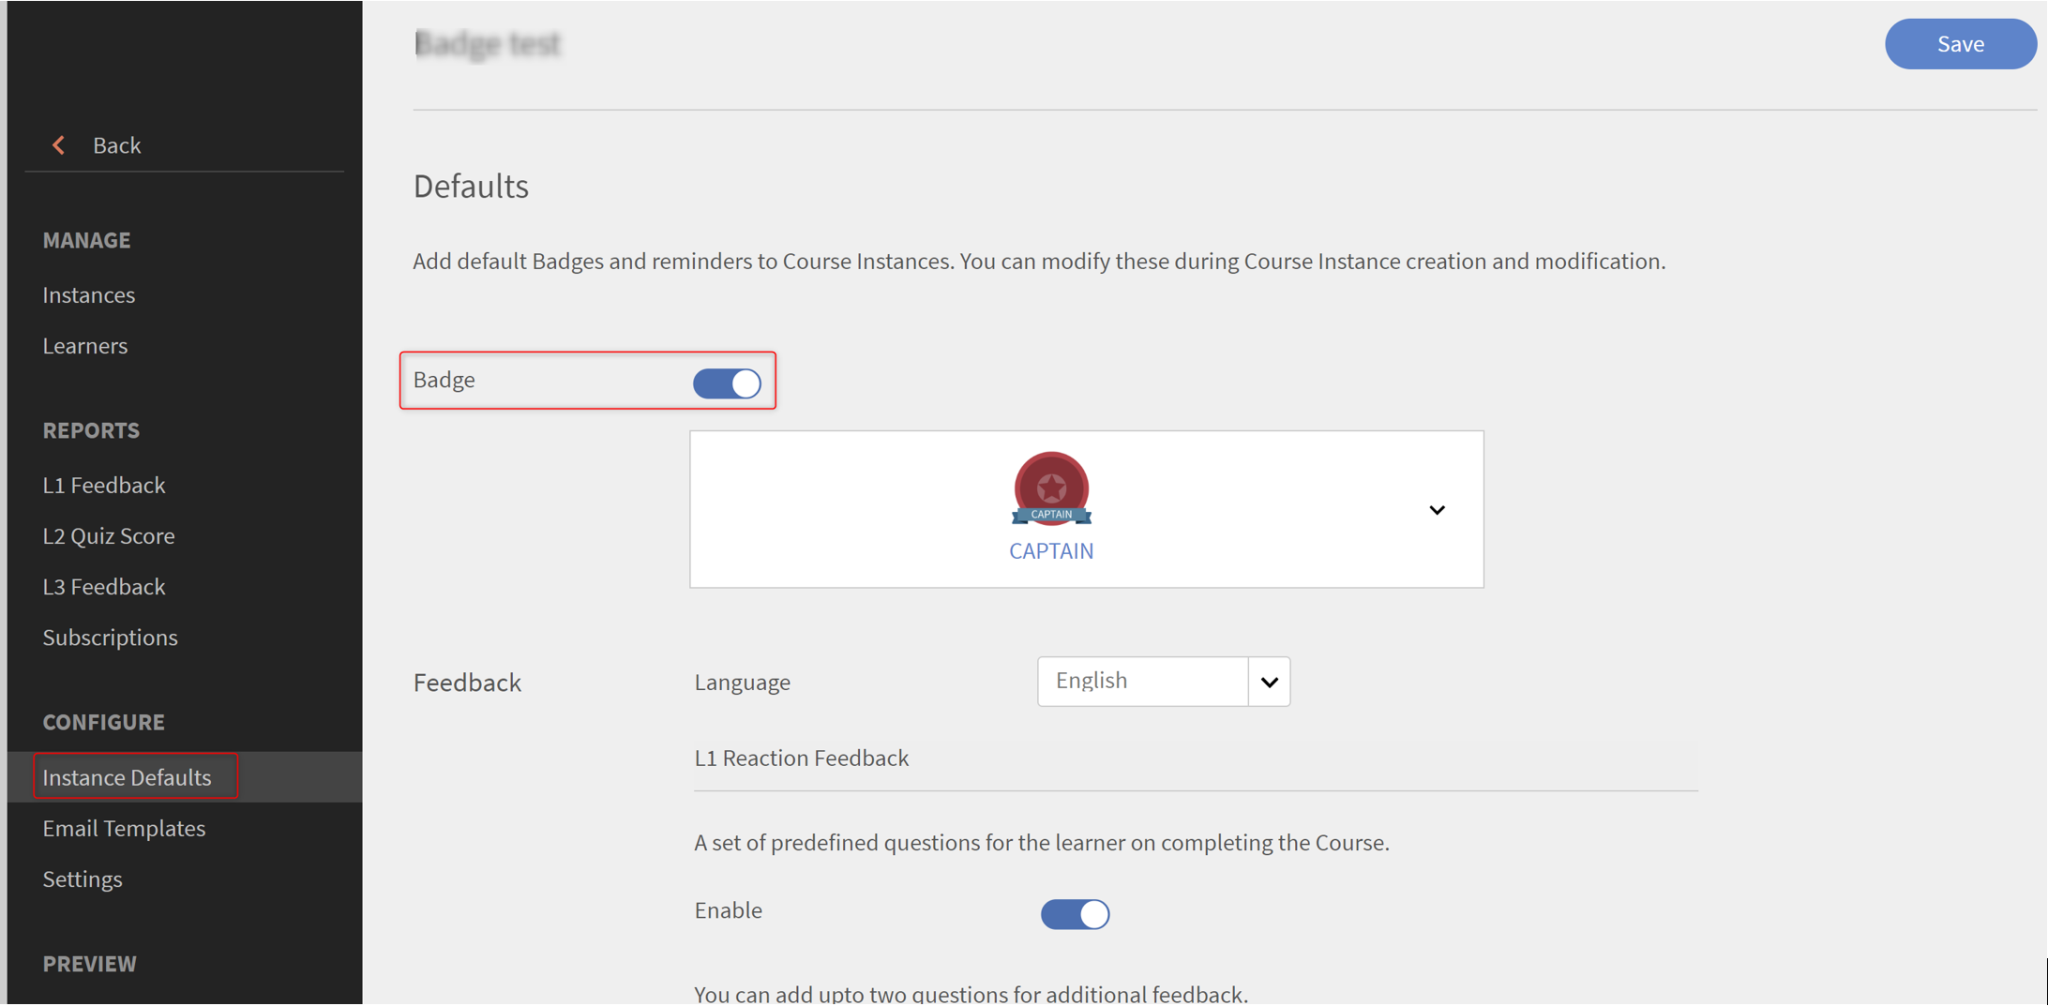Click the CAPTAIN badge name link

click(1050, 551)
